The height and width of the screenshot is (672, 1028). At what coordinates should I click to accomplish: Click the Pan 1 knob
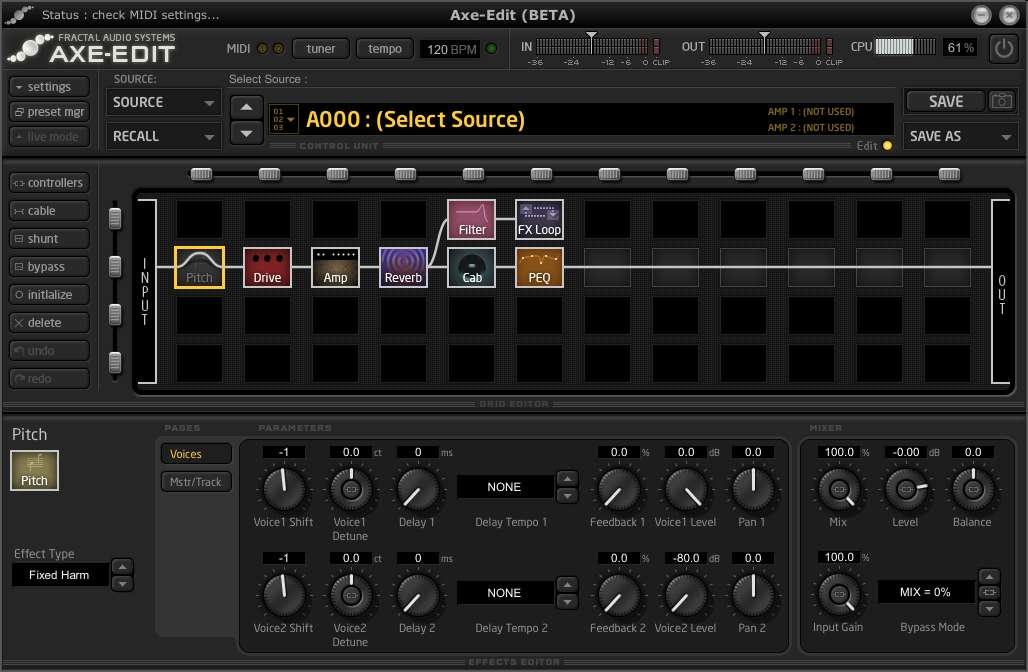click(x=753, y=489)
